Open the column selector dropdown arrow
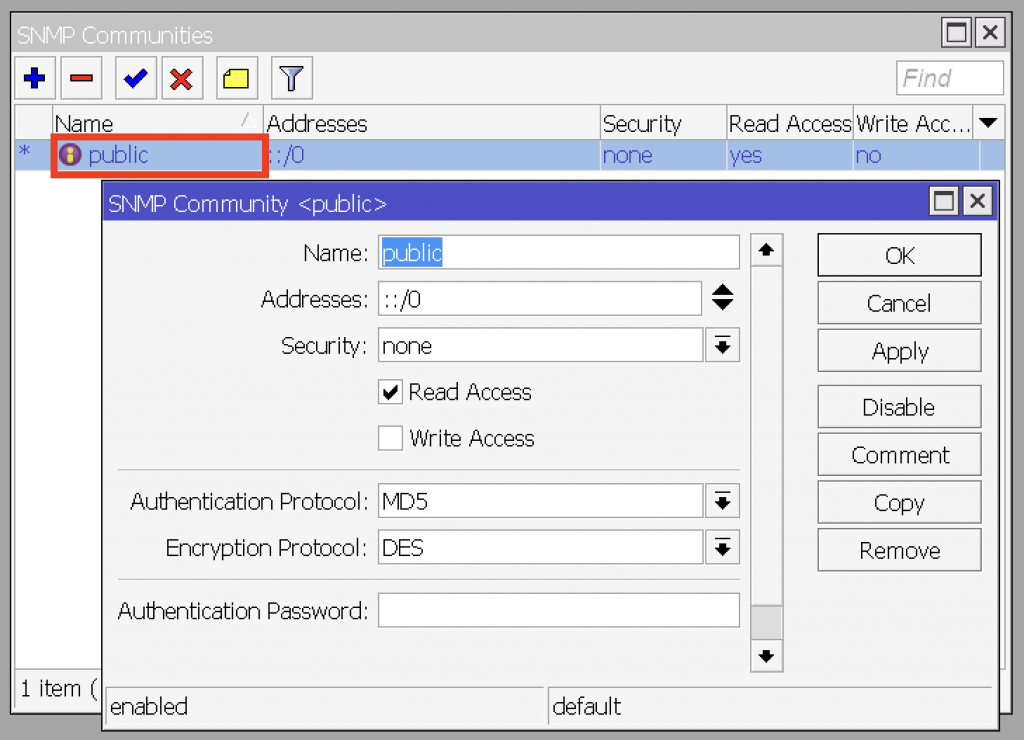 [989, 123]
